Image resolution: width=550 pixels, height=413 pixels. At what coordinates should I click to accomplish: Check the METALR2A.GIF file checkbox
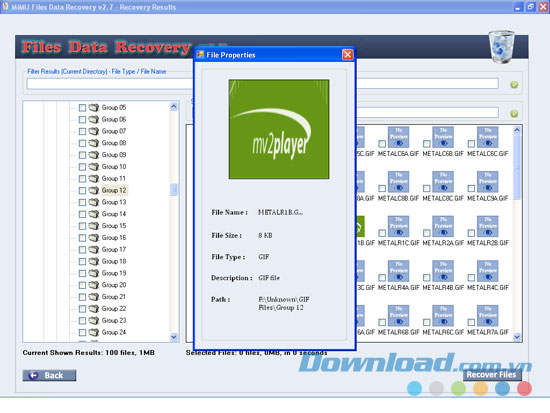(x=427, y=233)
